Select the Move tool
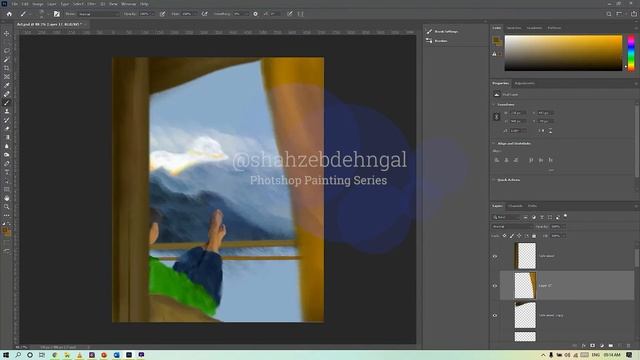 pos(7,33)
